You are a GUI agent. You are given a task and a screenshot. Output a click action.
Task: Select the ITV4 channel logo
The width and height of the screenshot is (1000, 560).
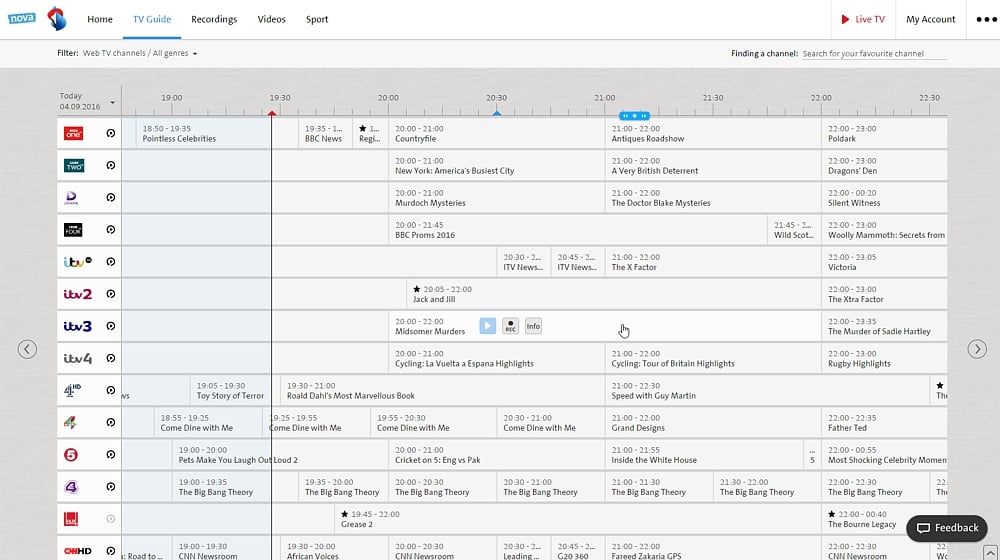(x=78, y=358)
